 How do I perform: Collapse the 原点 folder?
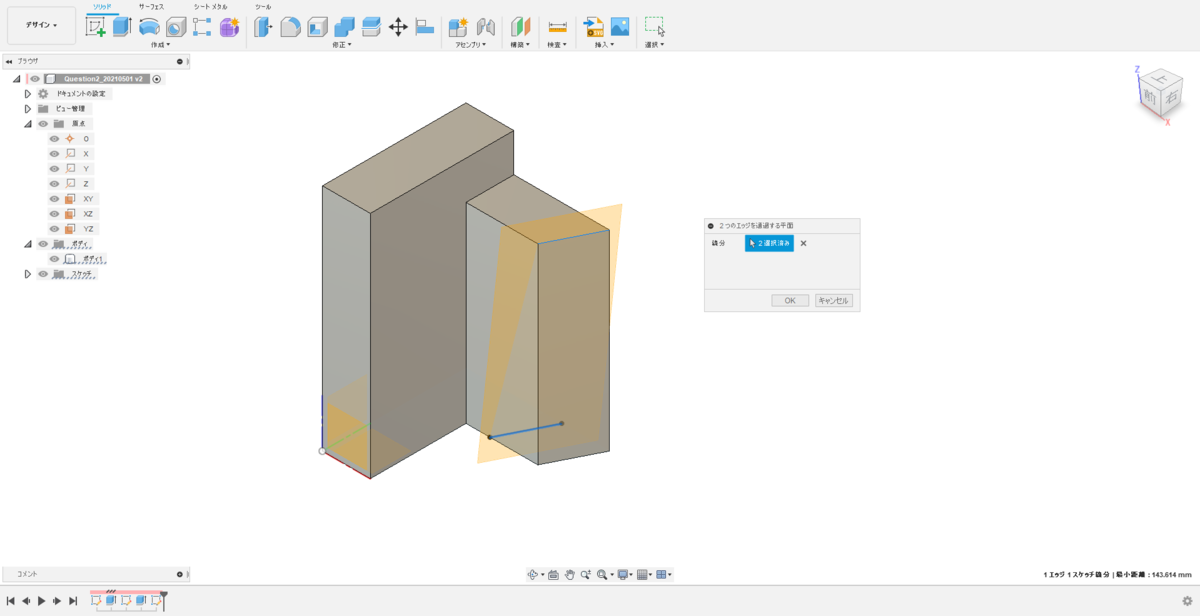[x=28, y=124]
